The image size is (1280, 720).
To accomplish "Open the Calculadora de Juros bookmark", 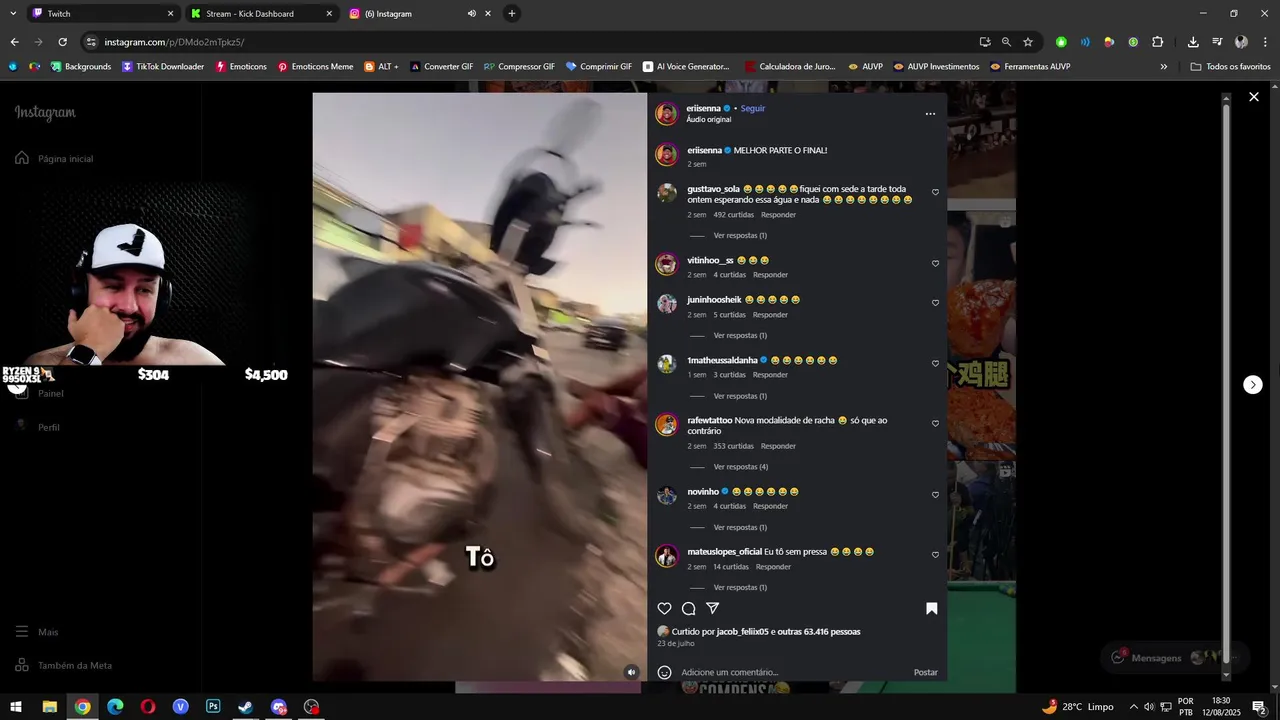I will (790, 67).
